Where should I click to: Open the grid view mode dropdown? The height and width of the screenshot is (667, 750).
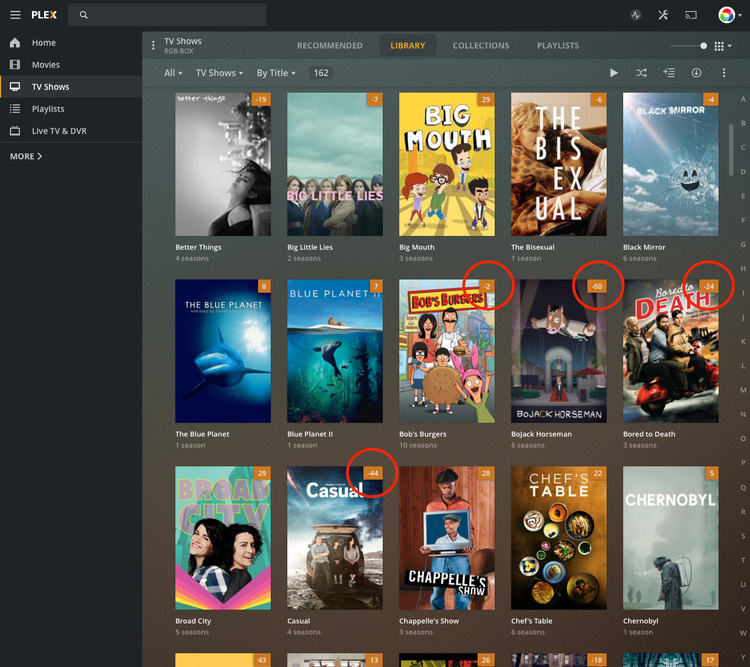(x=723, y=46)
